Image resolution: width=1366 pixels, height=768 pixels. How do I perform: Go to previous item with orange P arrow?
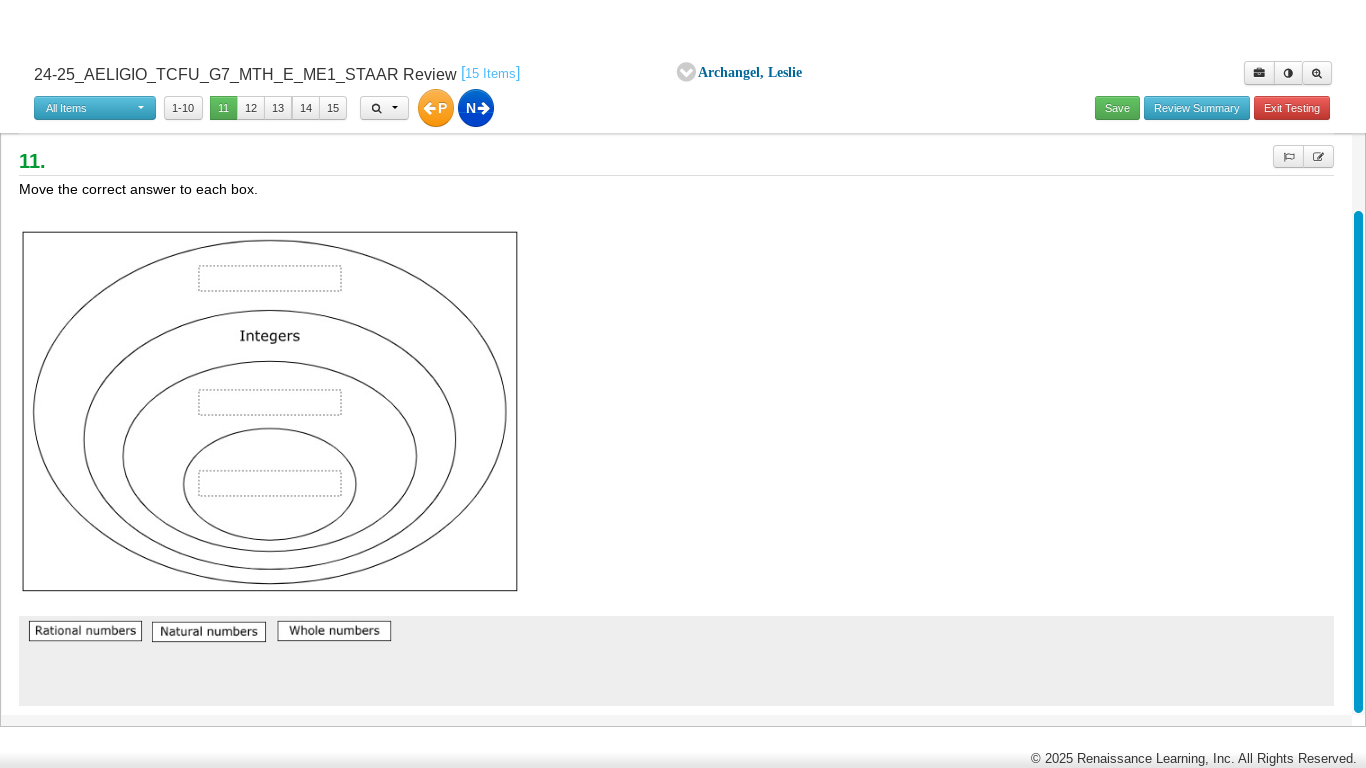436,108
